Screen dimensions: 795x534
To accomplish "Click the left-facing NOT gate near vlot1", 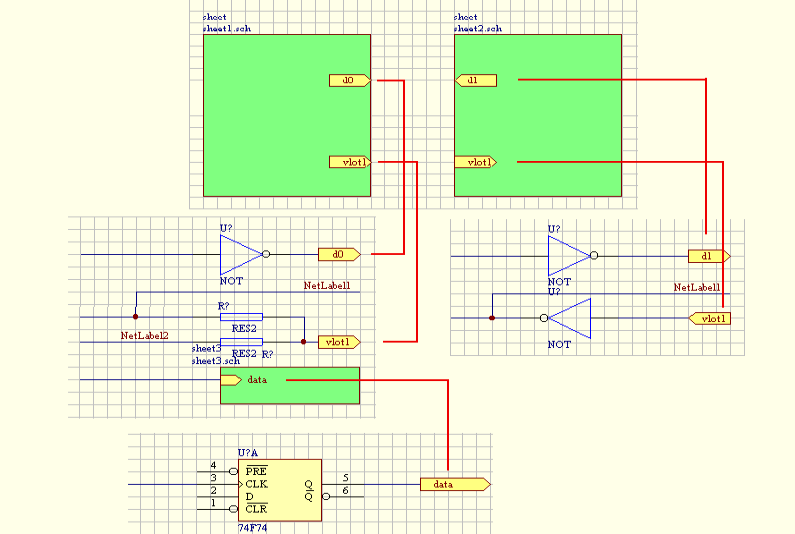I will click(x=569, y=319).
